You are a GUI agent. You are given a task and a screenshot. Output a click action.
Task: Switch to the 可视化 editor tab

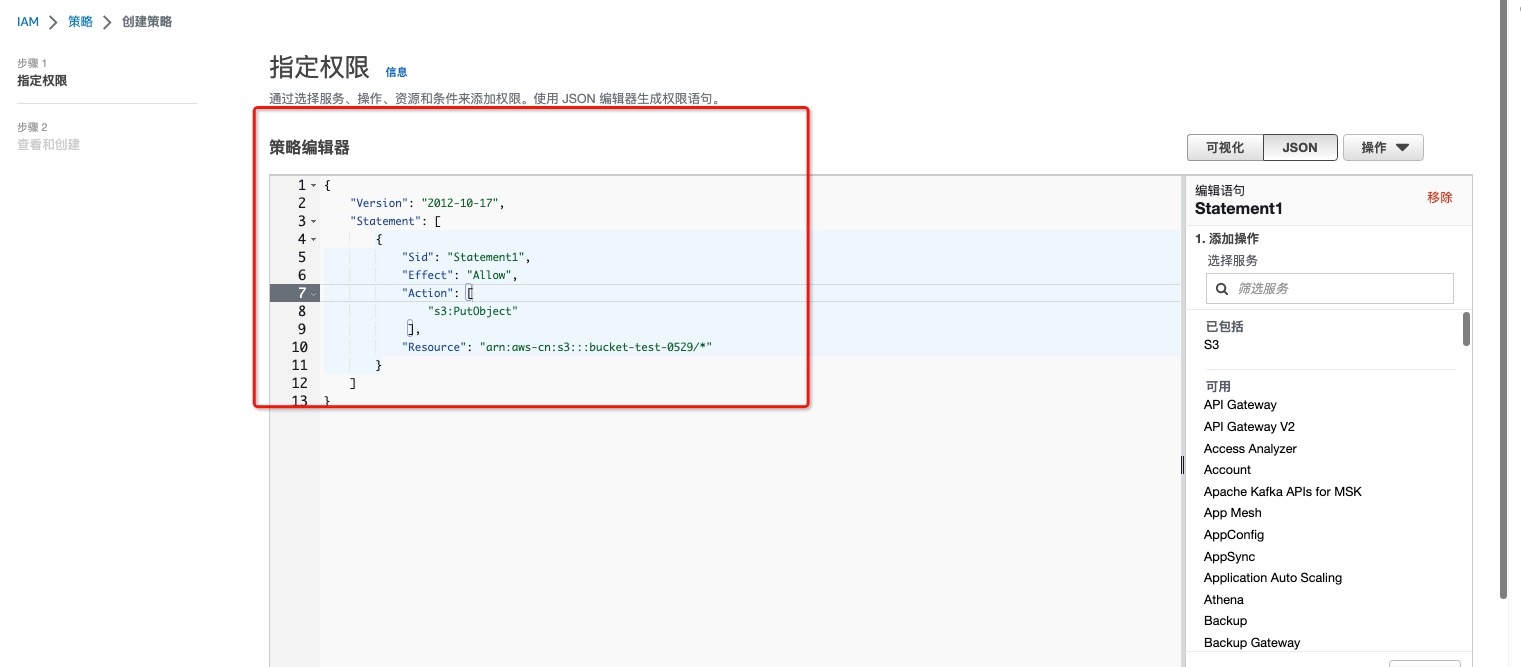[1225, 147]
